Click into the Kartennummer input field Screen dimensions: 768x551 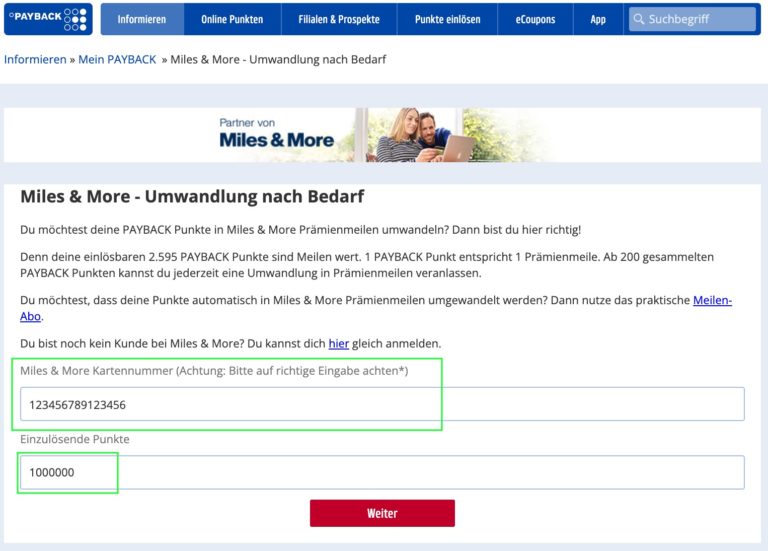click(382, 405)
